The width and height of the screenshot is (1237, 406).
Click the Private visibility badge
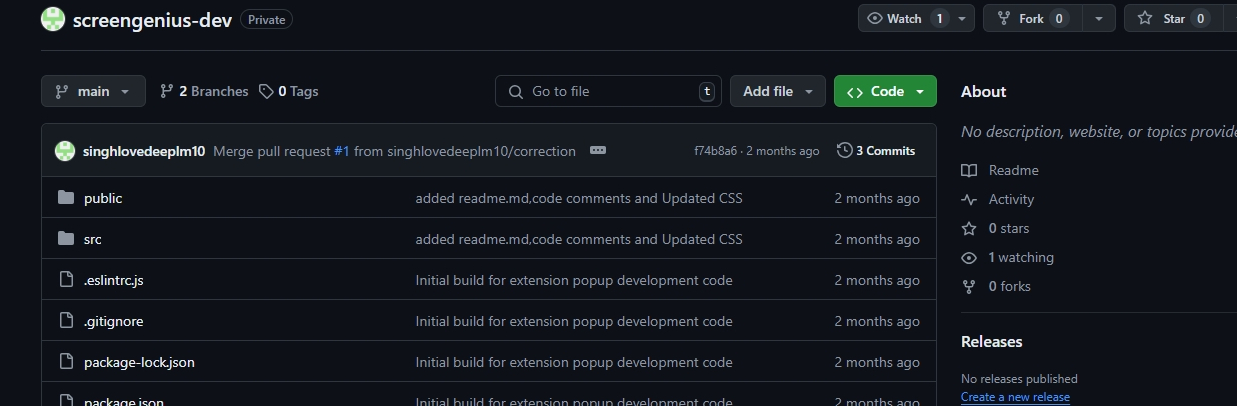(266, 20)
